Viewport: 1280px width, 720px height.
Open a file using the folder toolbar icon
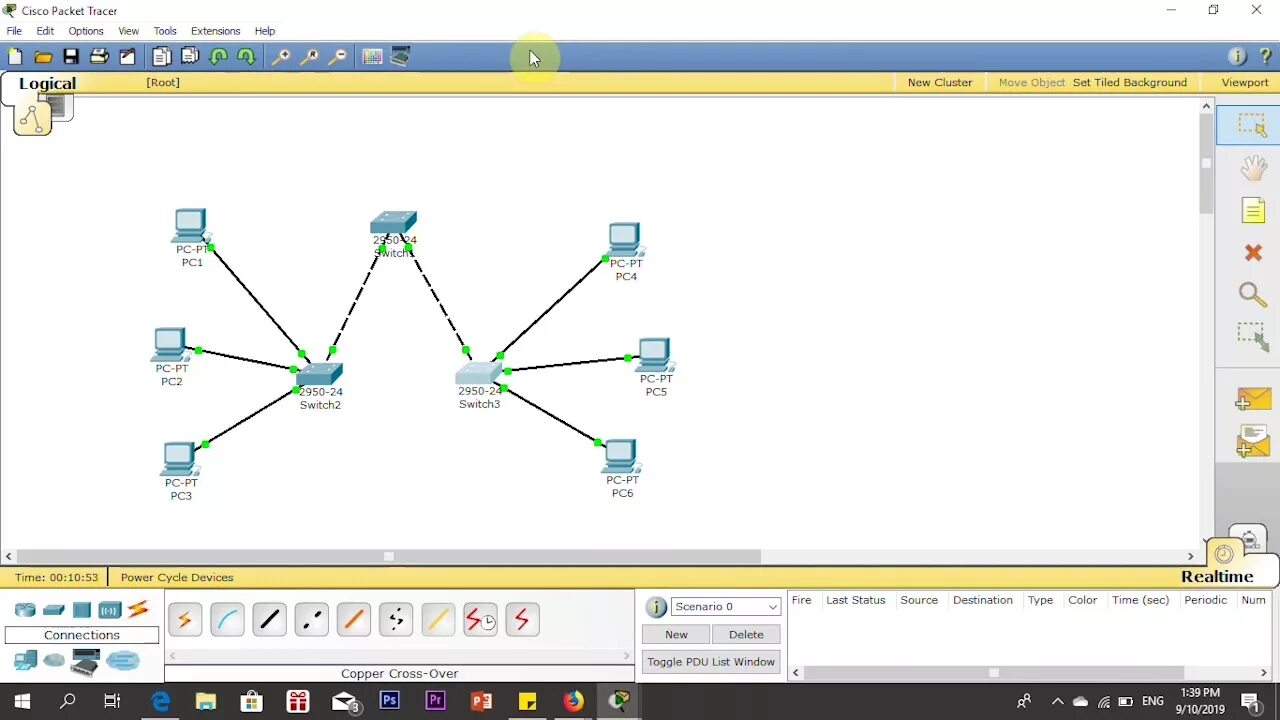pos(43,57)
